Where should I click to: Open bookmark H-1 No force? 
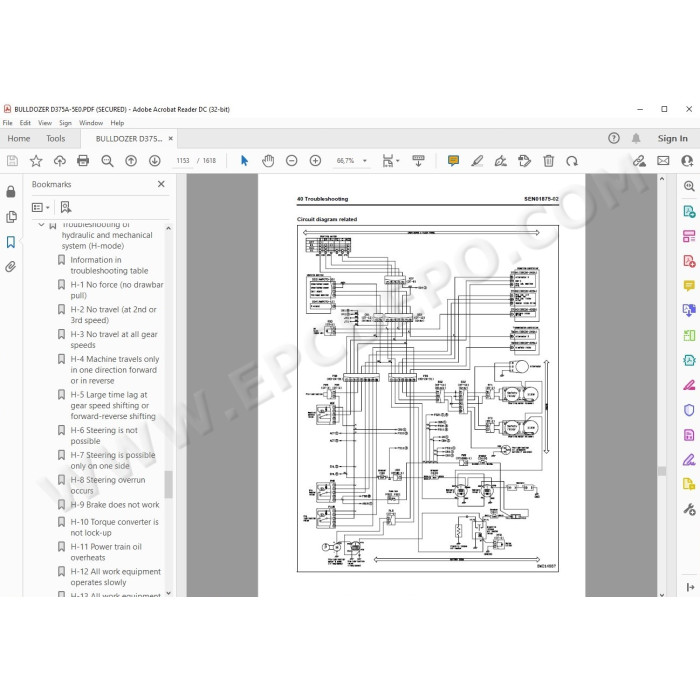[117, 290]
